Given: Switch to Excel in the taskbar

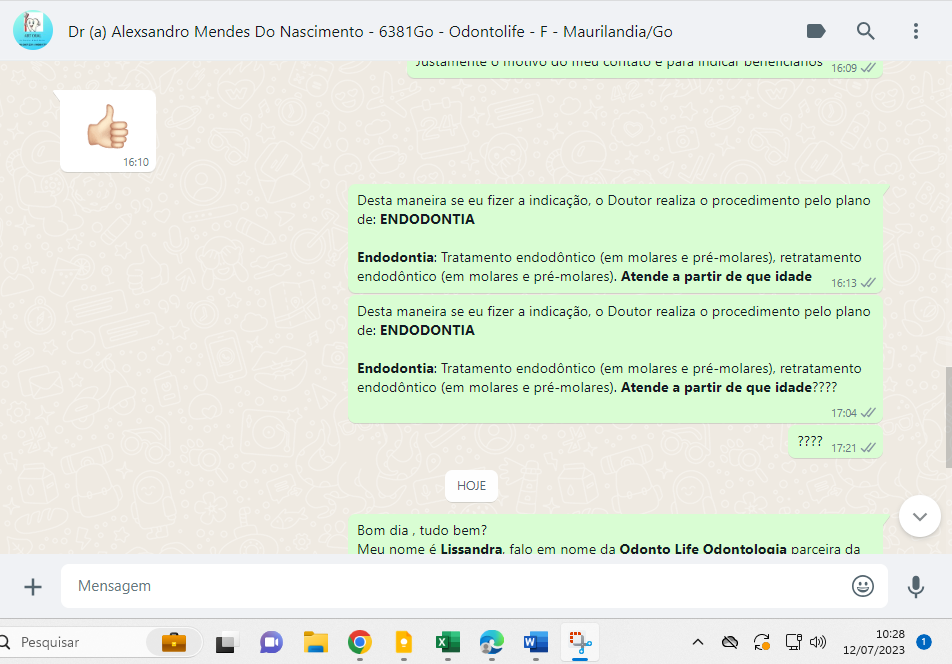Looking at the screenshot, I should (x=447, y=642).
